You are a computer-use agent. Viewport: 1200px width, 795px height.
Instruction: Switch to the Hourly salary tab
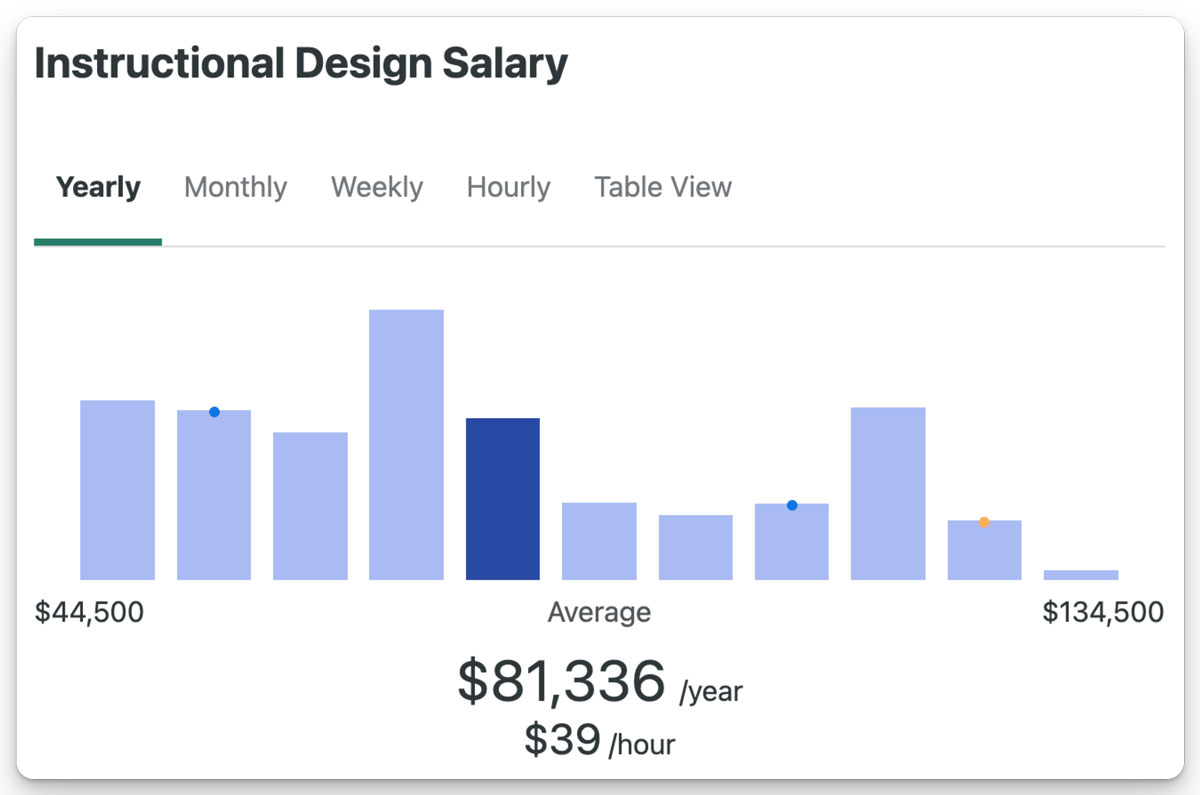508,187
